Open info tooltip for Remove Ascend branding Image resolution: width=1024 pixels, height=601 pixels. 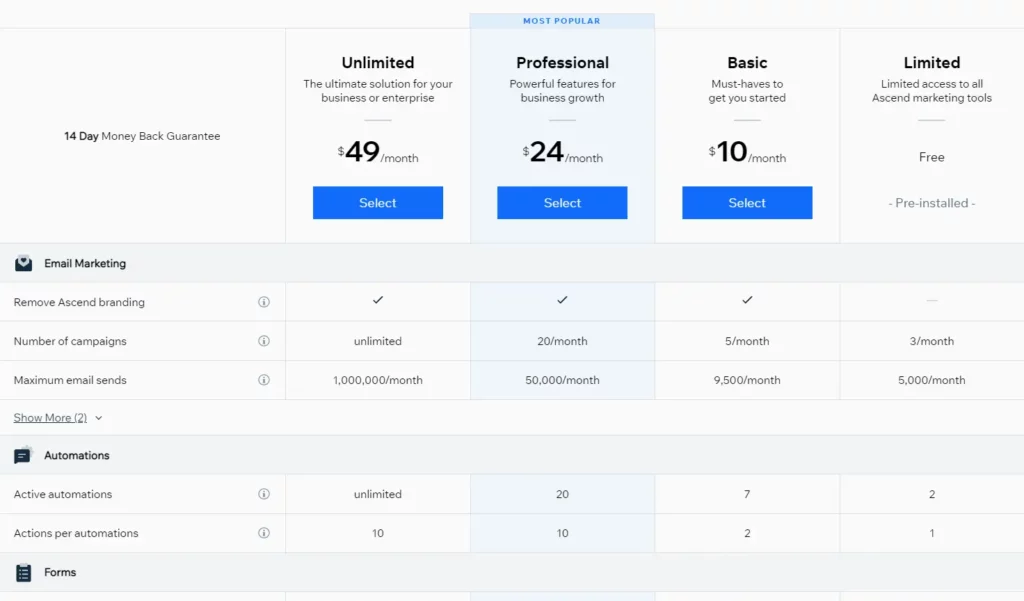(264, 302)
